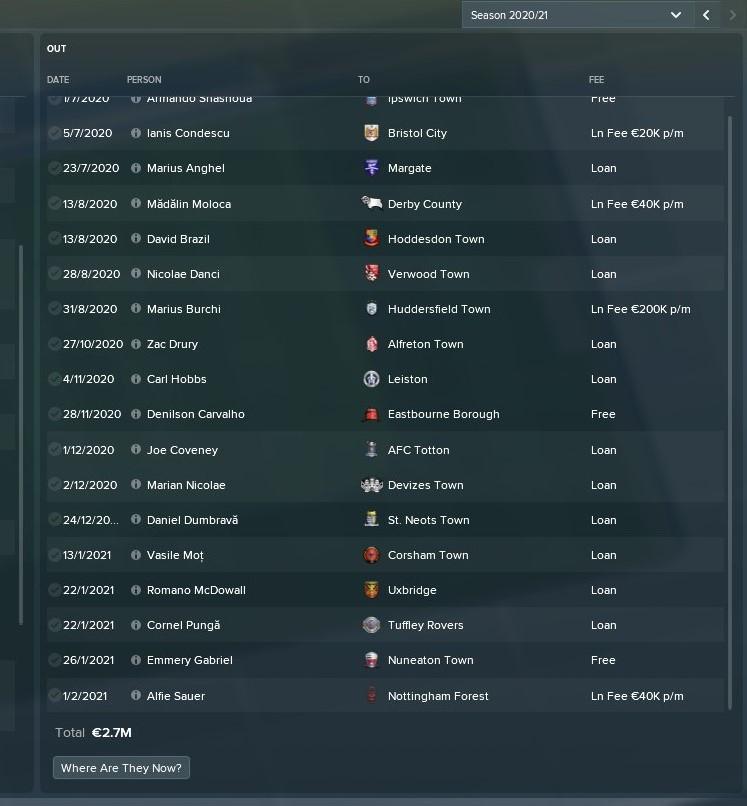Image resolution: width=747 pixels, height=806 pixels.
Task: Tick the checkbox for Carl Hobbs row
Action: tap(54, 379)
